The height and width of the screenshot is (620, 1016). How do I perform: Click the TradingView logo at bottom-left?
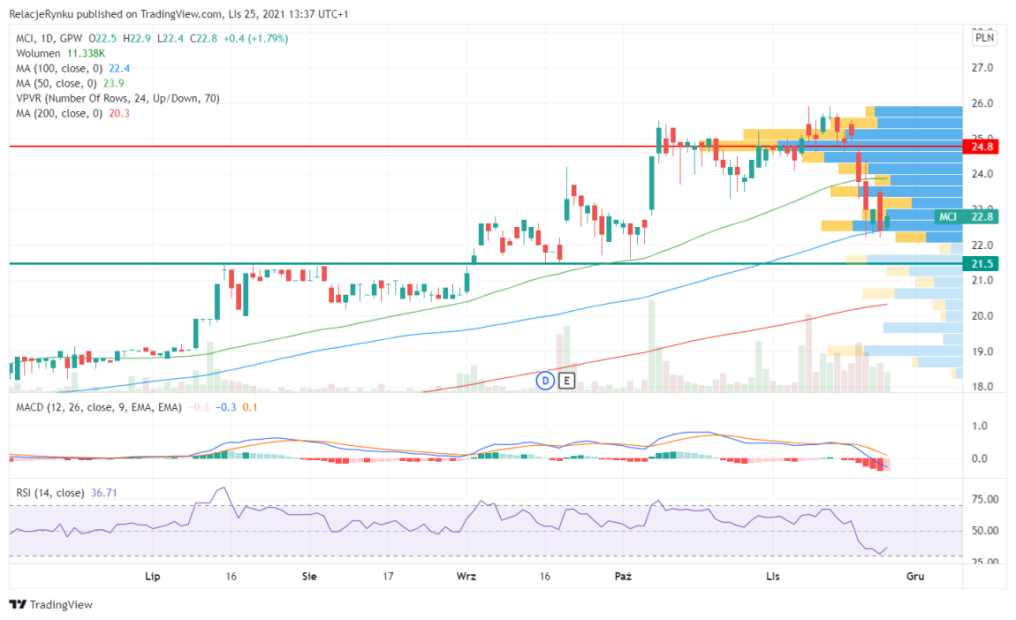pyautogui.click(x=51, y=604)
